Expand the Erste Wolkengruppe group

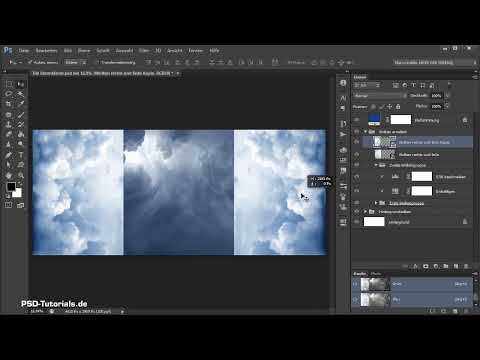click(376, 203)
